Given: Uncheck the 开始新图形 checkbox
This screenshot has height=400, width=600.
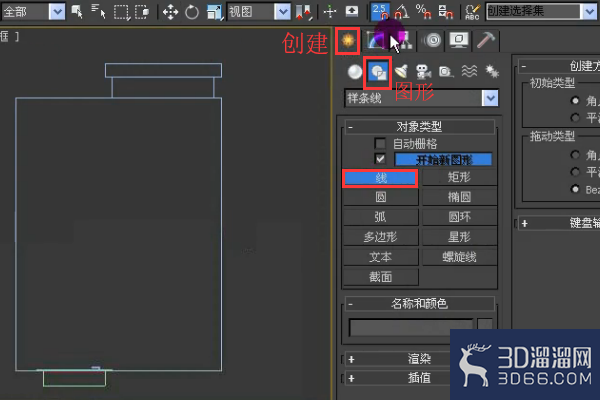Looking at the screenshot, I should coord(380,159).
